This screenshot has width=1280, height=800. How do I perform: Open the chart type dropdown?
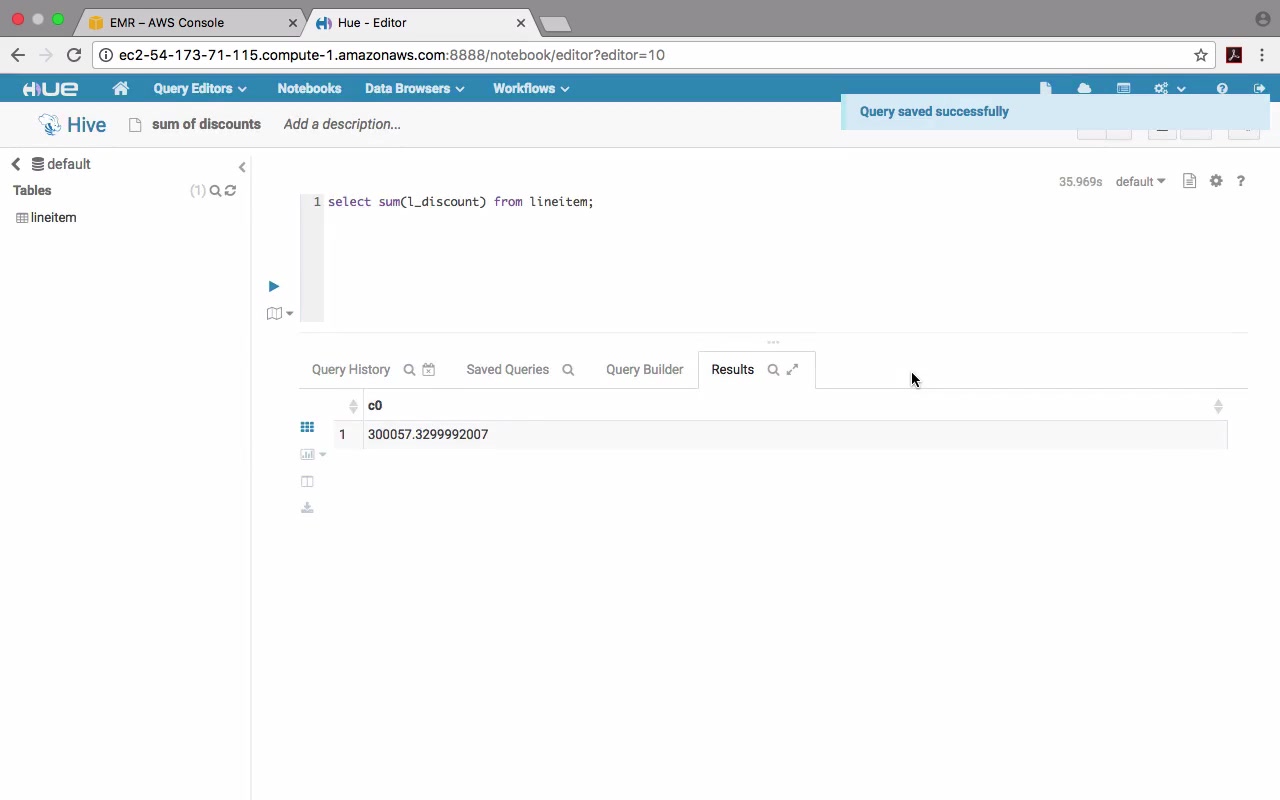[x=313, y=454]
